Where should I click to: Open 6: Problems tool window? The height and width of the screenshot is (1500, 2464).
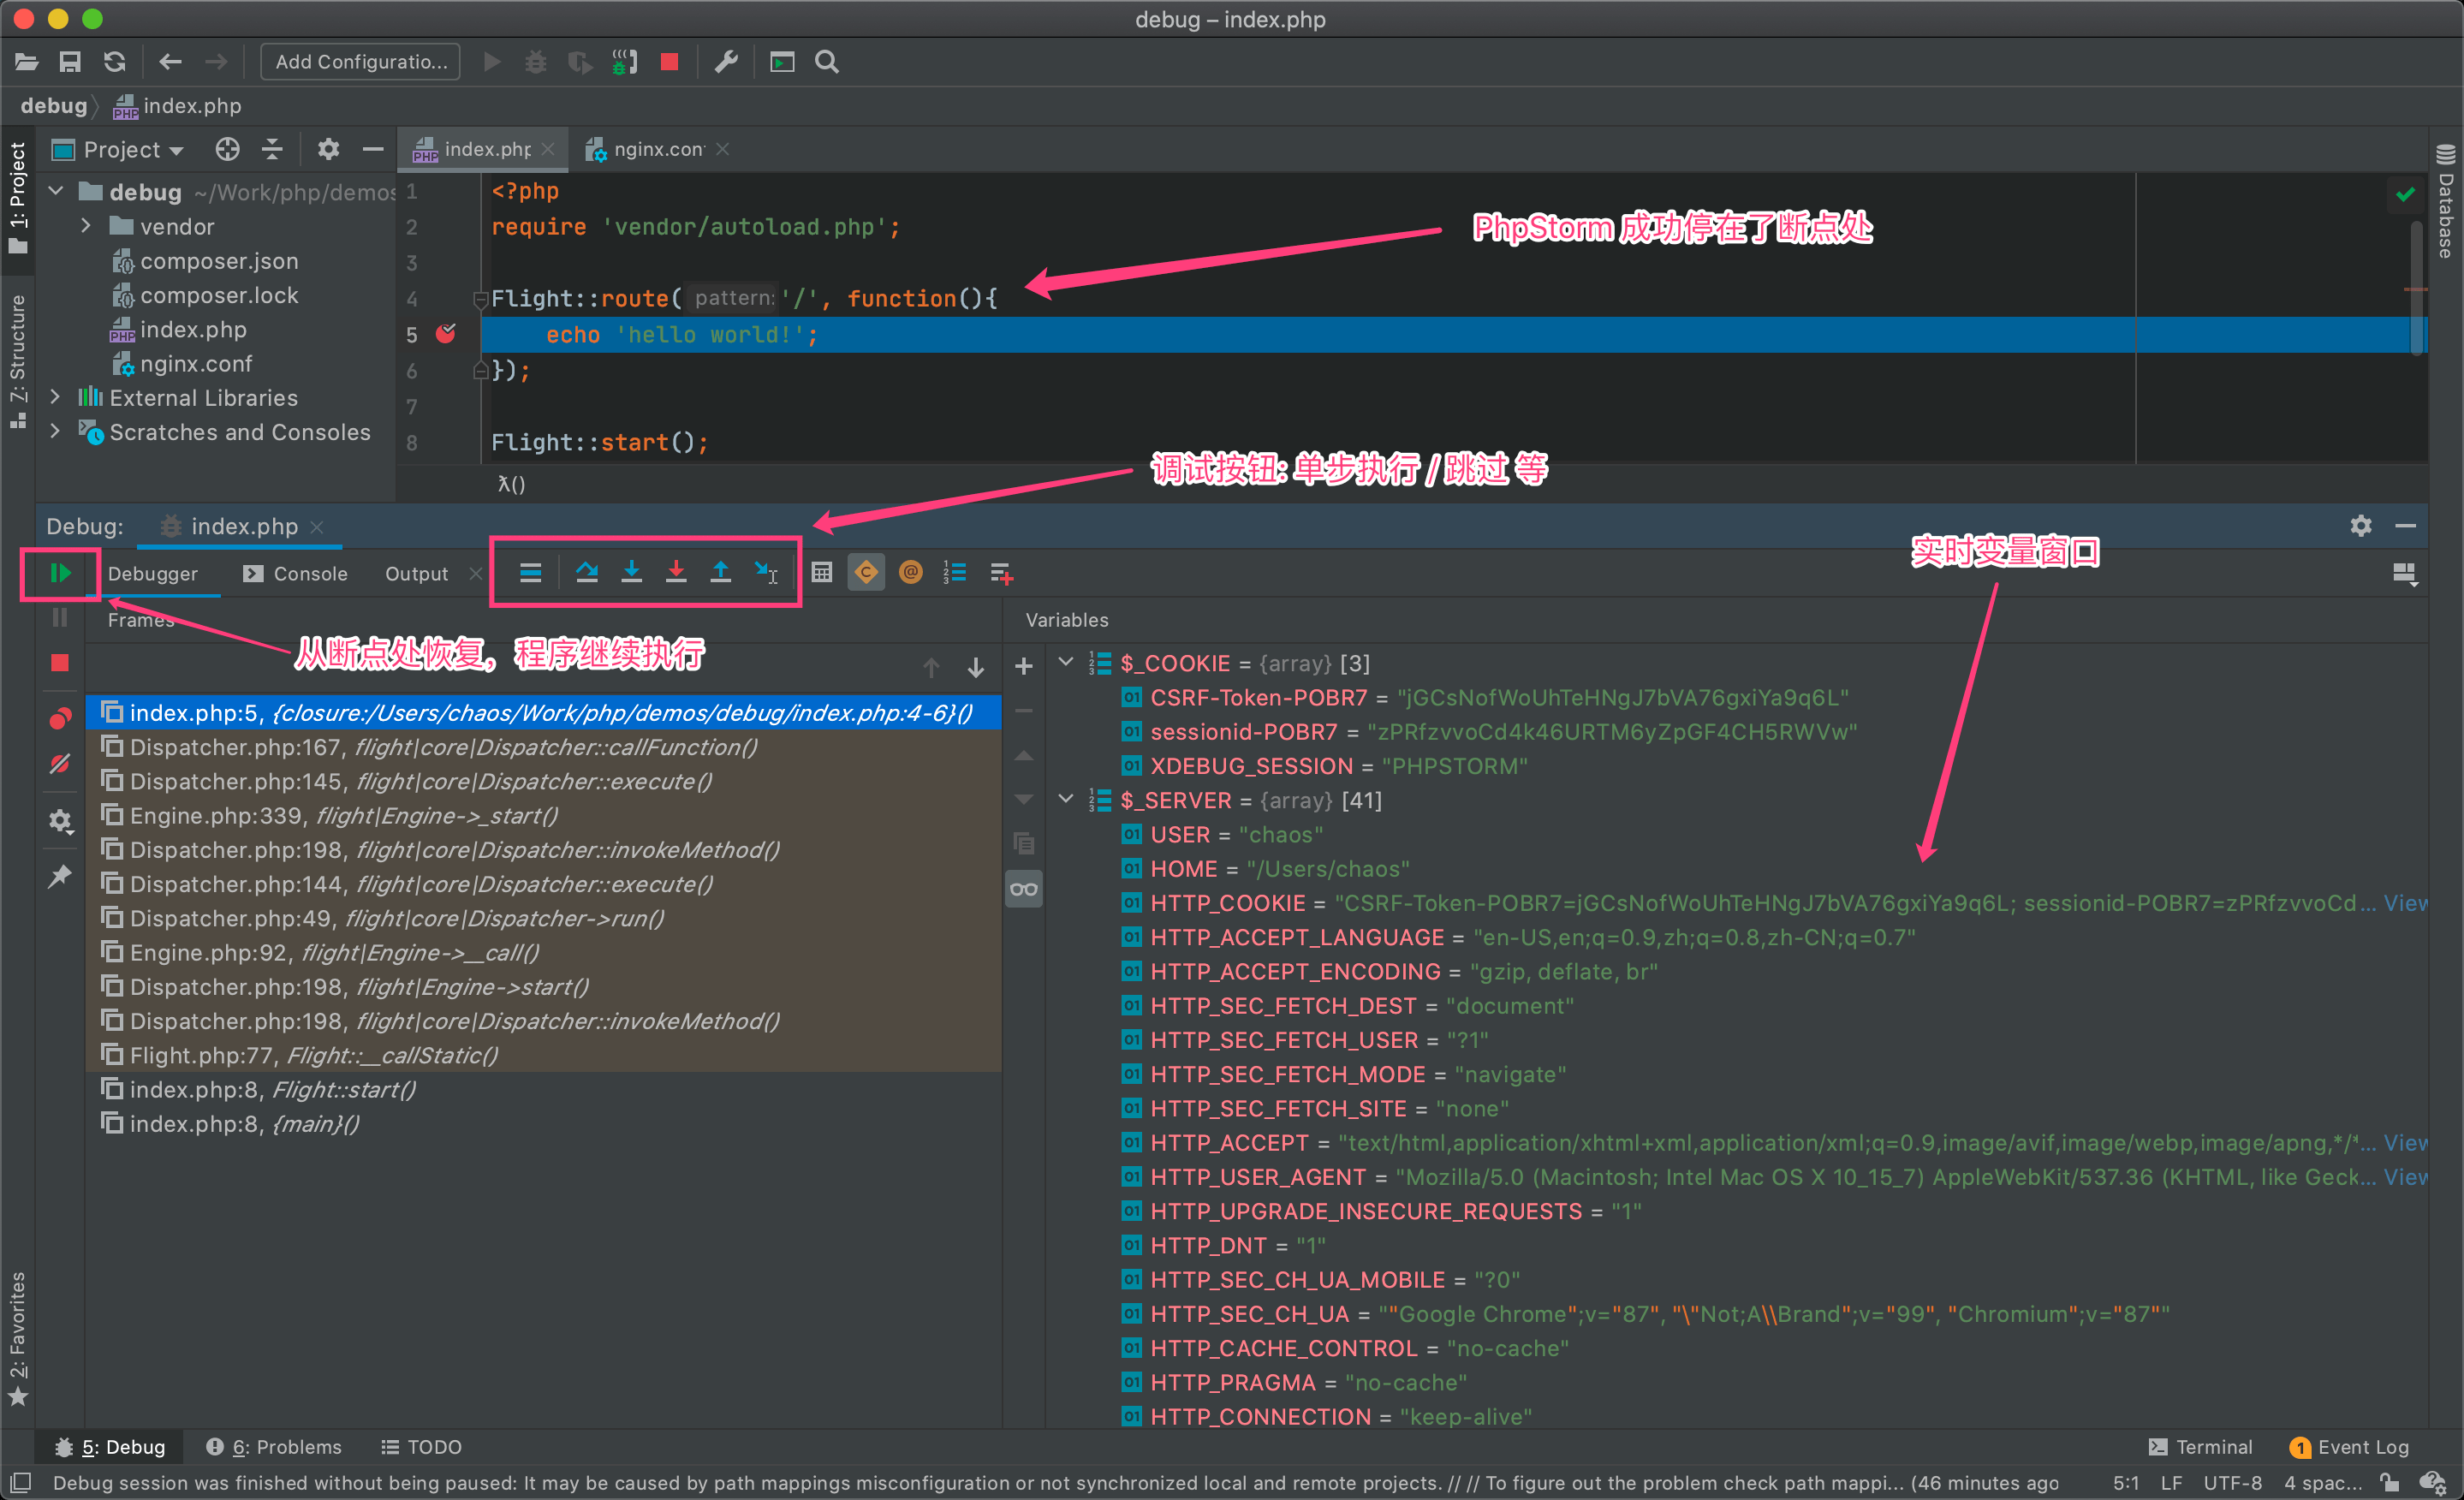(x=274, y=1446)
